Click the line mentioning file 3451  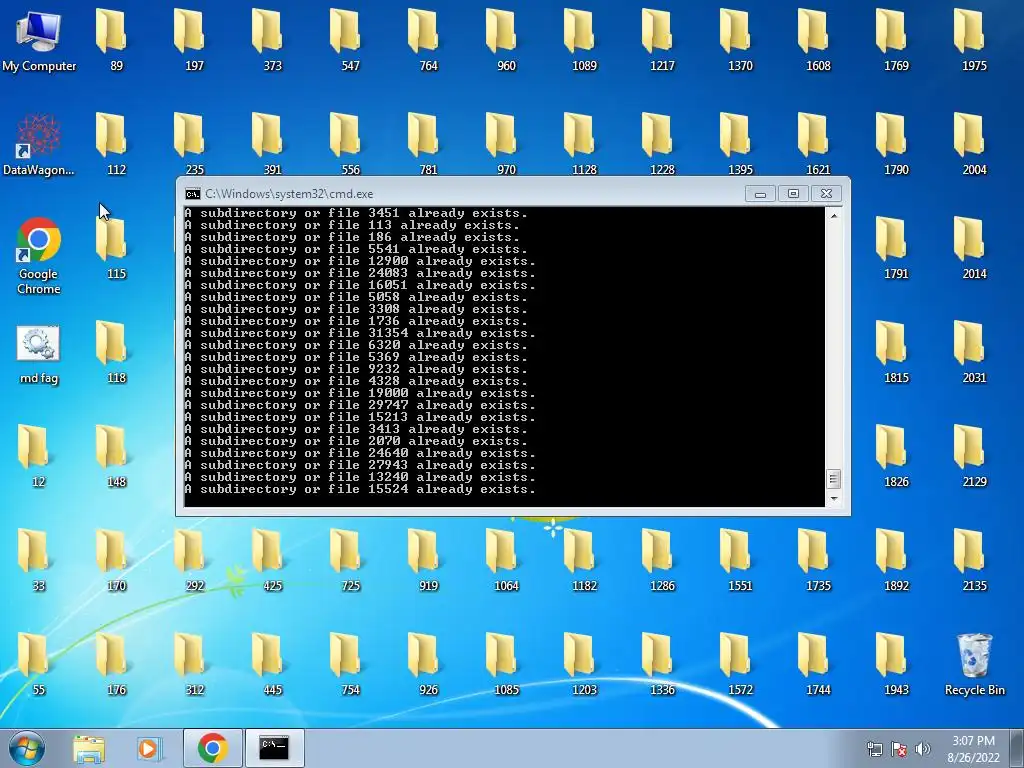[x=355, y=213]
